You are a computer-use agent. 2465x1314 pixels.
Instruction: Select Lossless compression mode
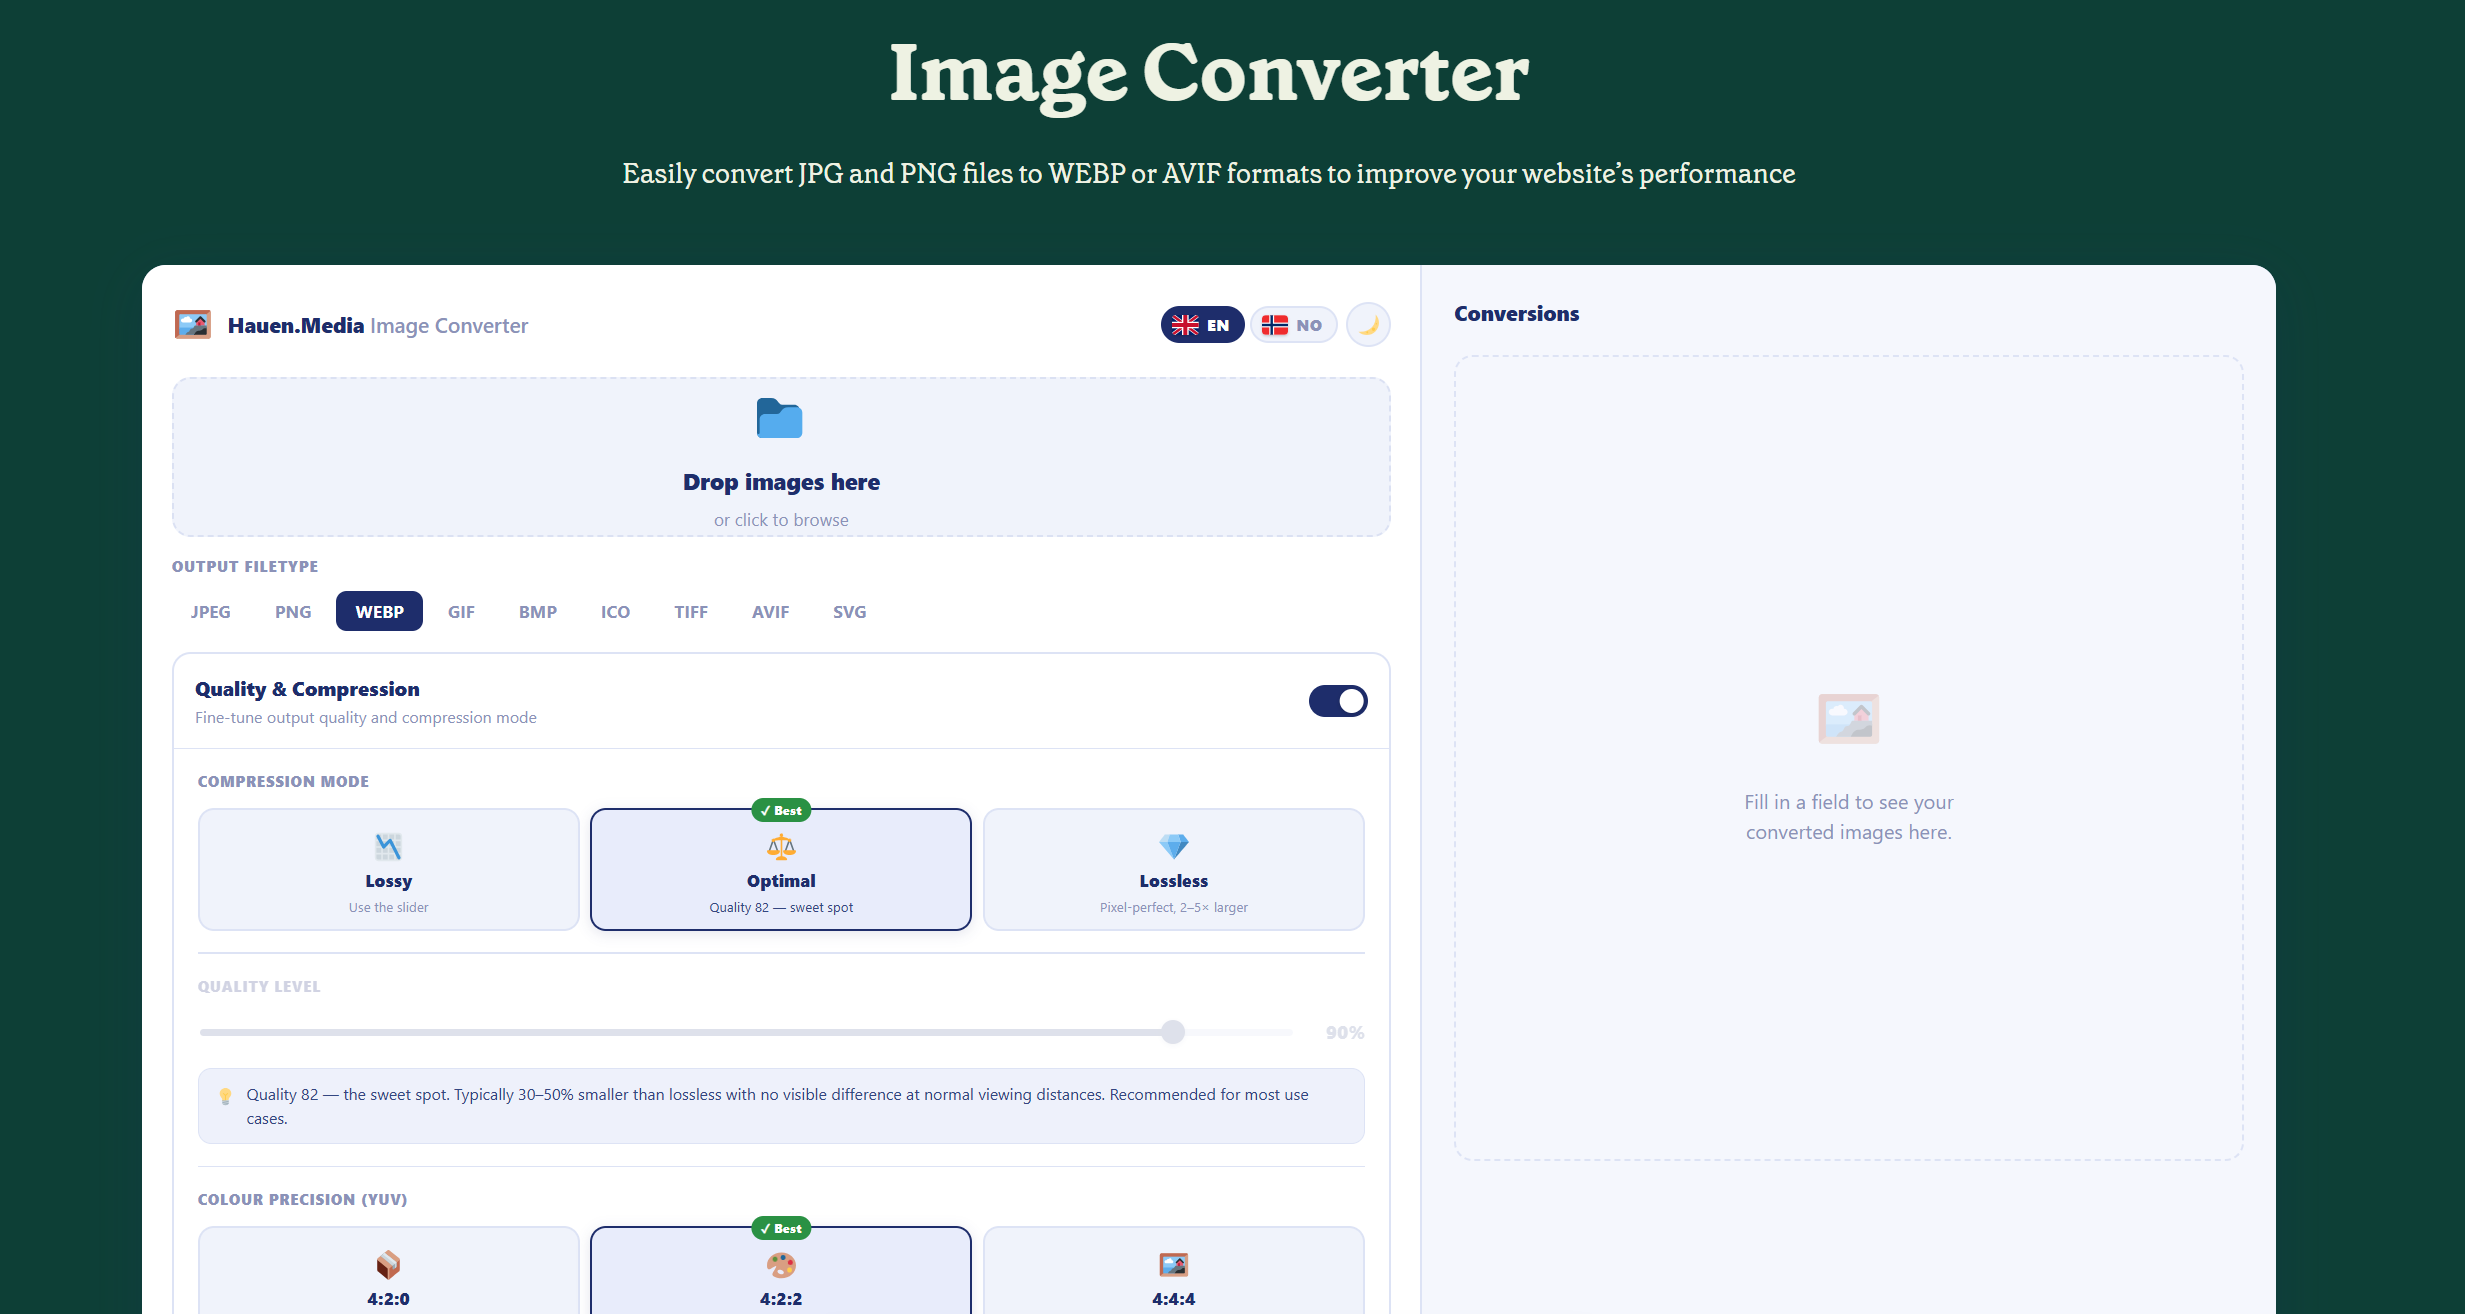[x=1174, y=869]
